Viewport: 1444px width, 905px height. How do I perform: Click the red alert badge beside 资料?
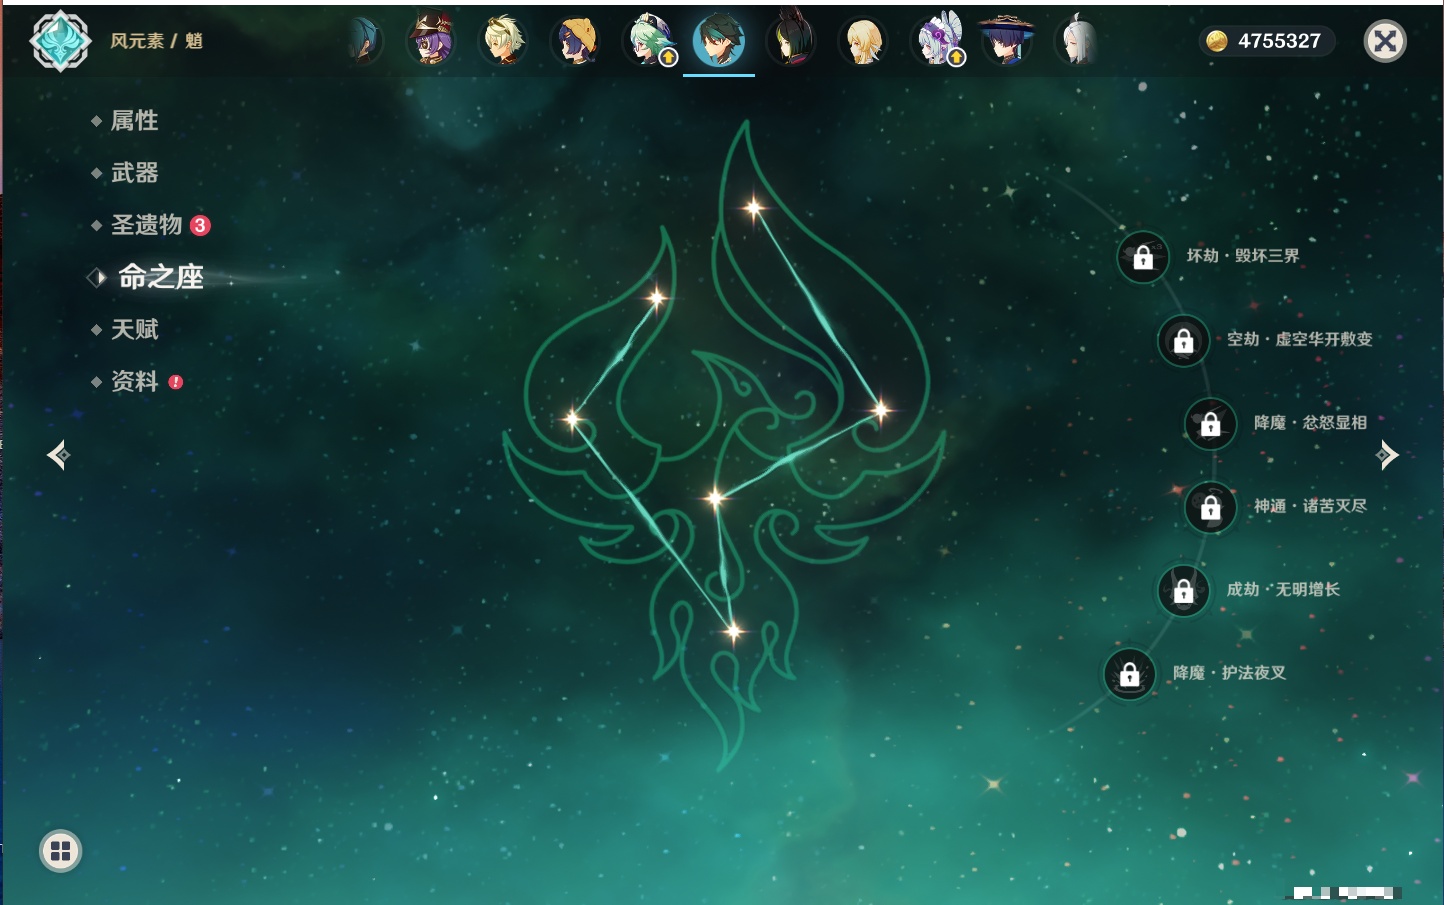(x=176, y=382)
